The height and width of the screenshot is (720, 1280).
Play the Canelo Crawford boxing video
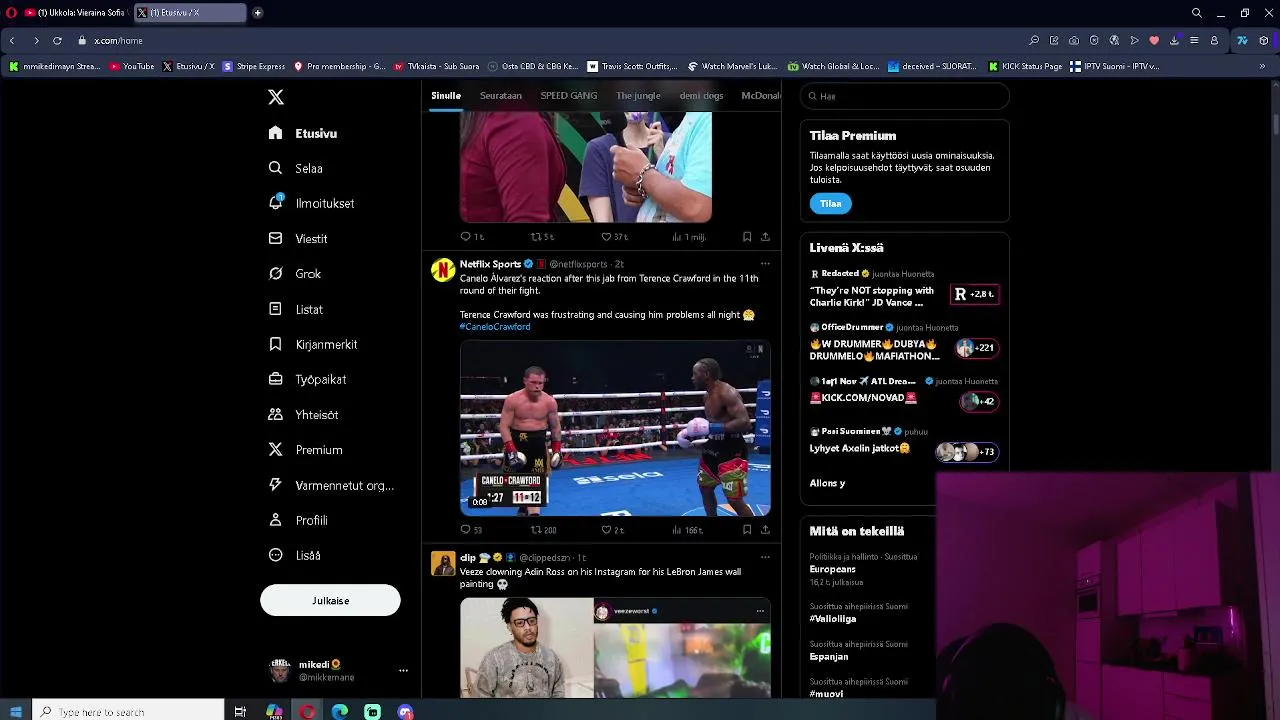(615, 428)
